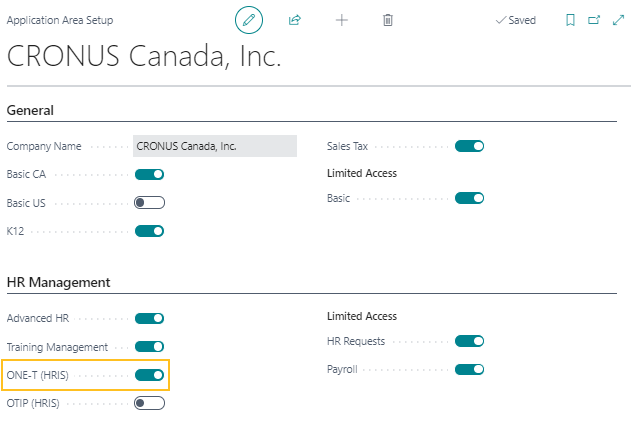The width and height of the screenshot is (639, 422).
Task: Click the Saved status indicator
Action: pos(516,20)
